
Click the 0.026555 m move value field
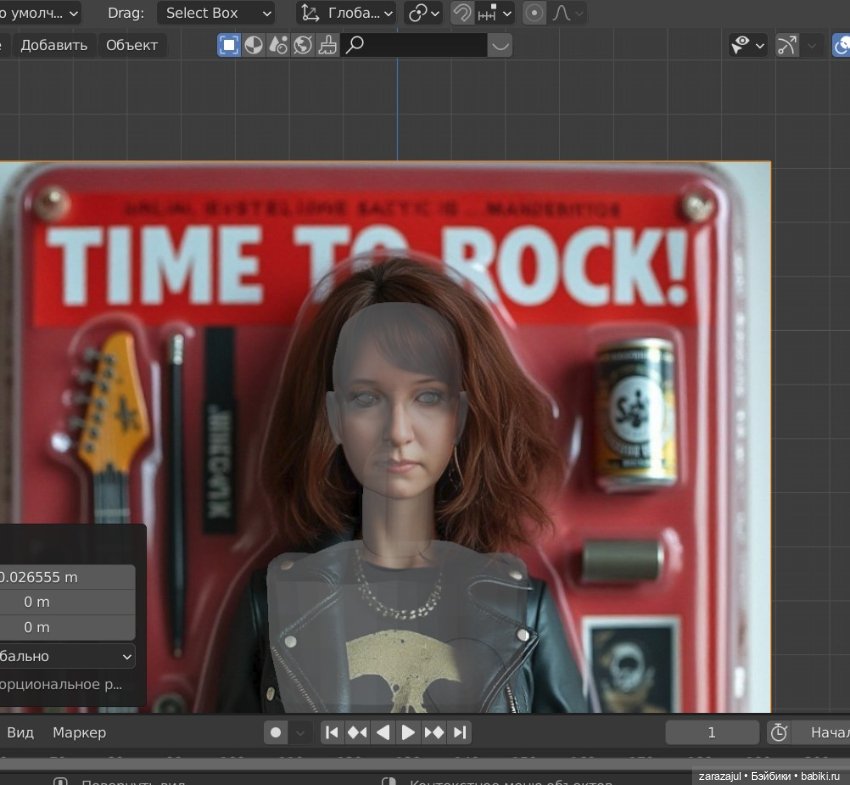pyautogui.click(x=66, y=577)
